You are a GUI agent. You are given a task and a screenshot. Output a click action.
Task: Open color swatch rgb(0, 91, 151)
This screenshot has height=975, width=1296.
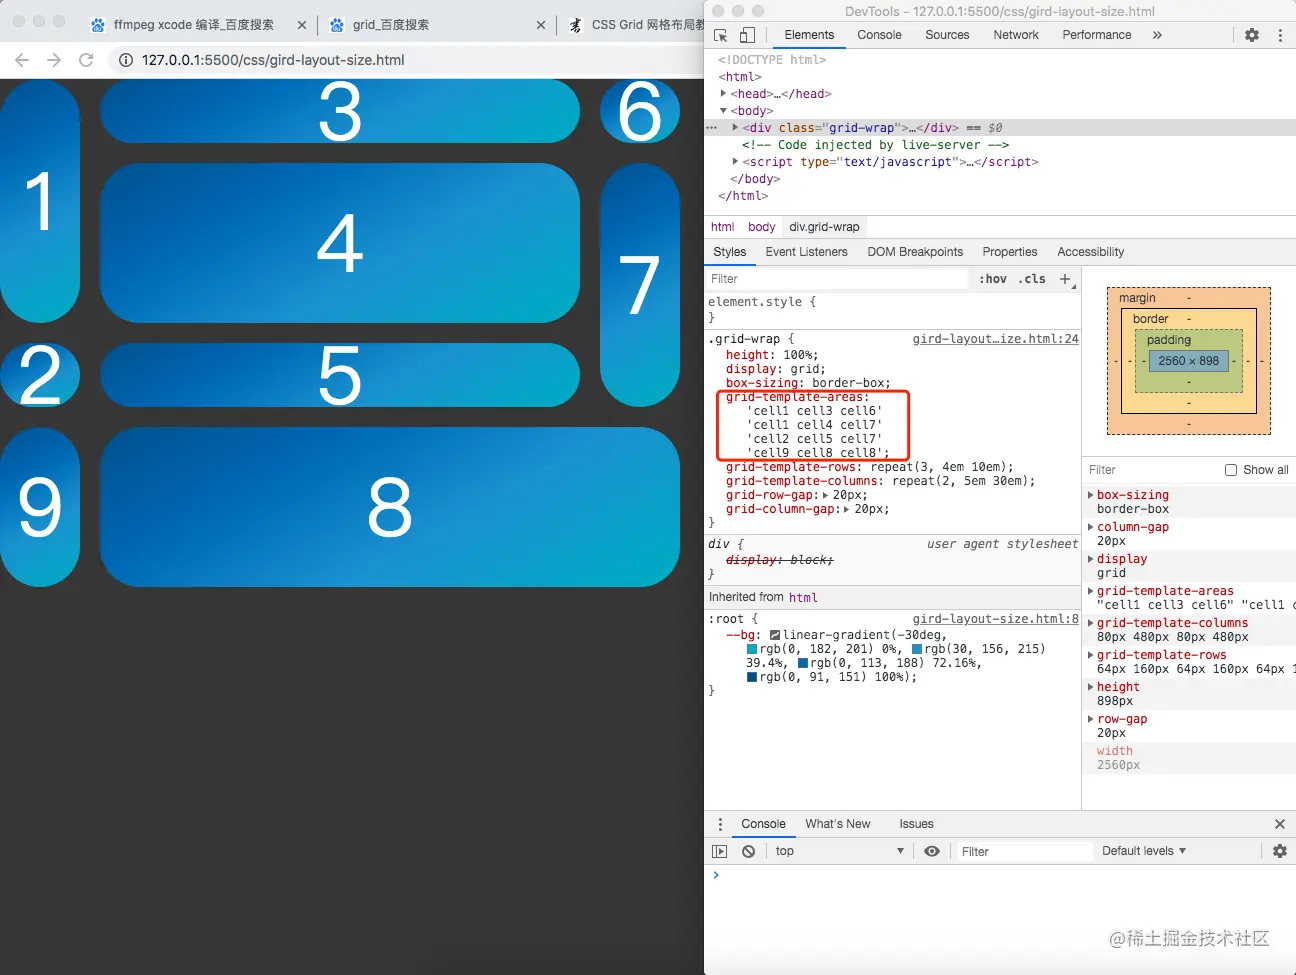[x=752, y=677]
